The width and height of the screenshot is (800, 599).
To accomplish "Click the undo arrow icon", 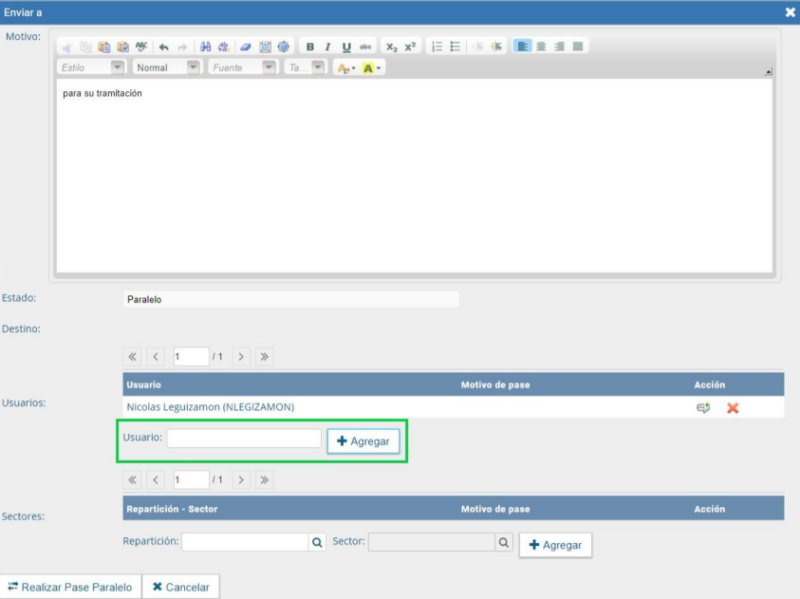I will coord(164,47).
